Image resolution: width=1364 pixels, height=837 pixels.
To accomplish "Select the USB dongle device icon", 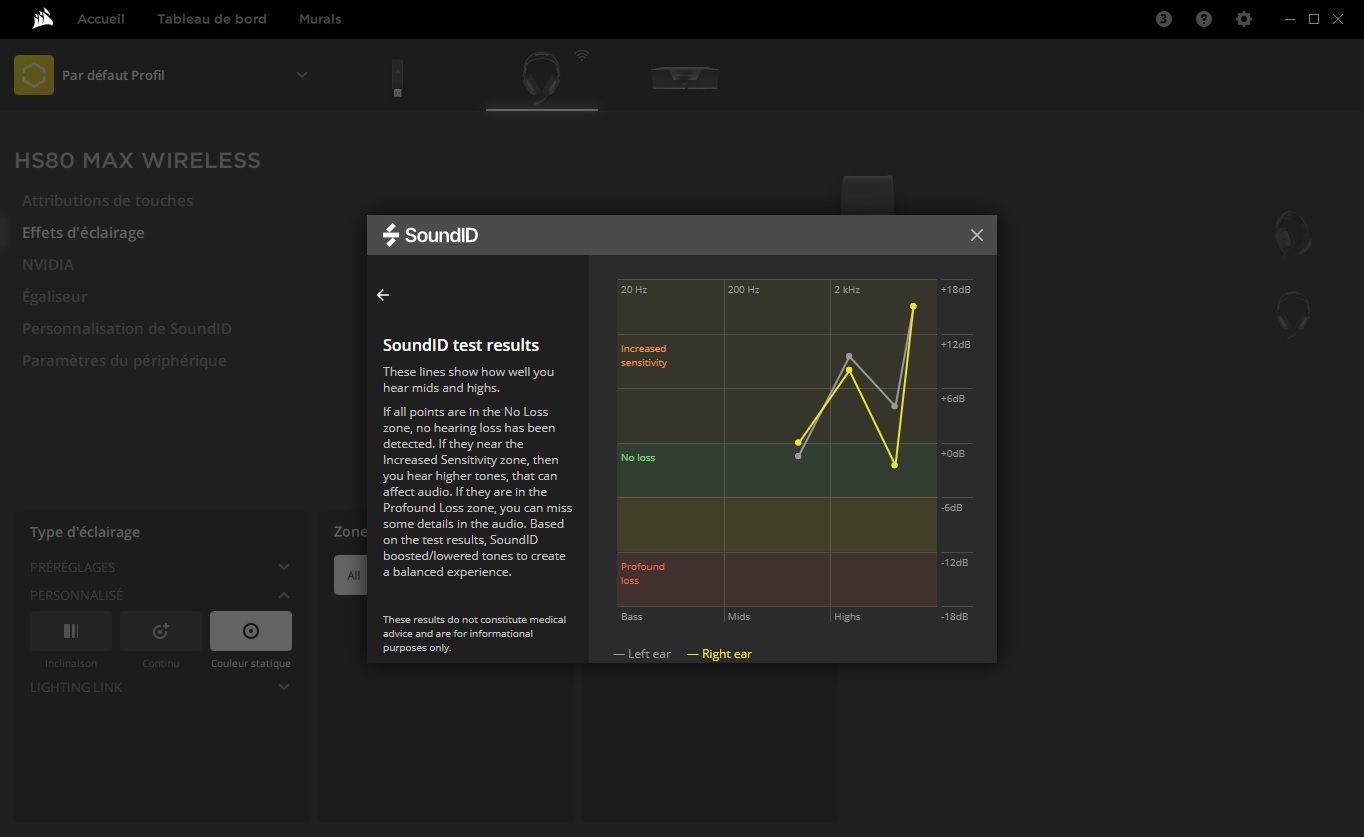I will pyautogui.click(x=397, y=78).
